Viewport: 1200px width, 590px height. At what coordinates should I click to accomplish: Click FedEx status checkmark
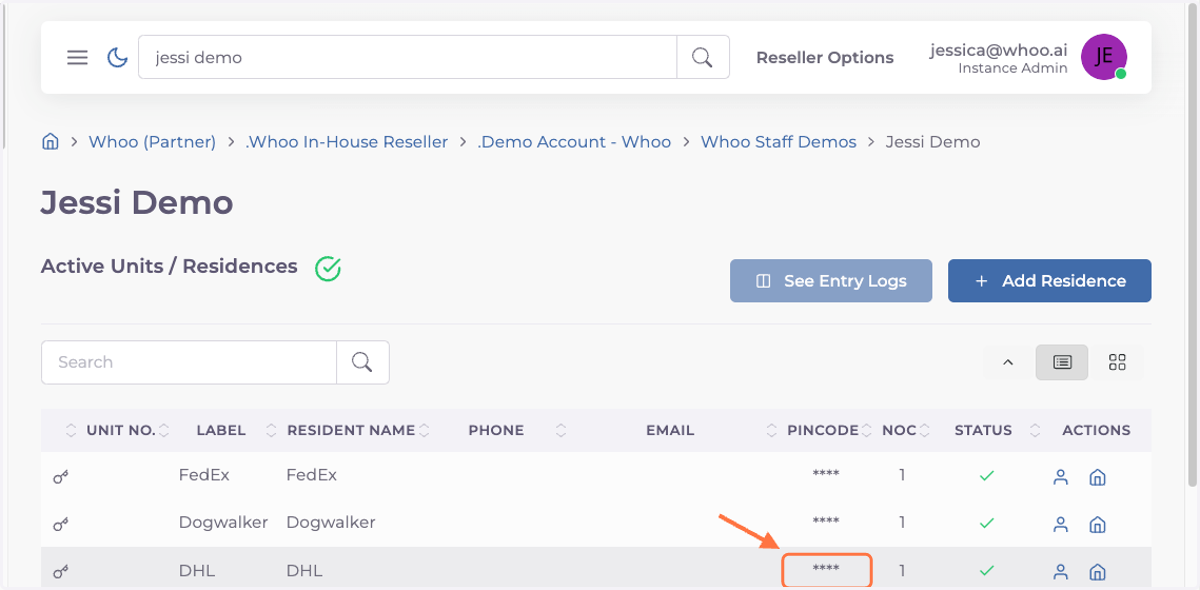coord(987,476)
